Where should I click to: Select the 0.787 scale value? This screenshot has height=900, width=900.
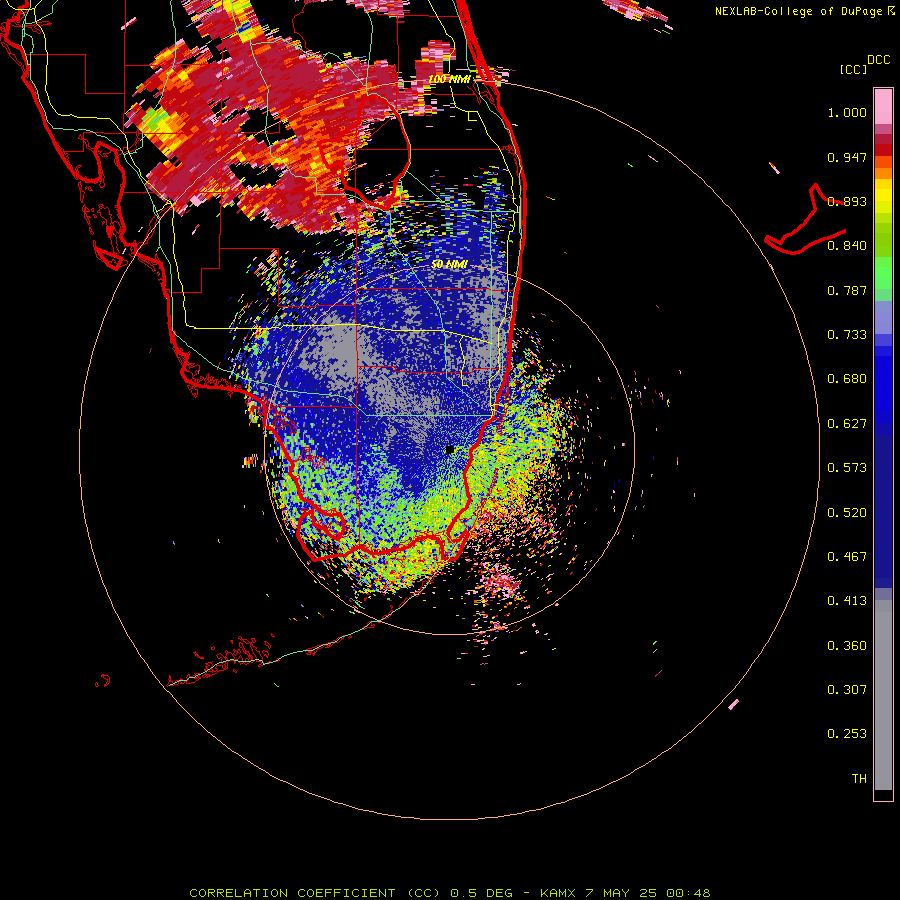coord(847,290)
